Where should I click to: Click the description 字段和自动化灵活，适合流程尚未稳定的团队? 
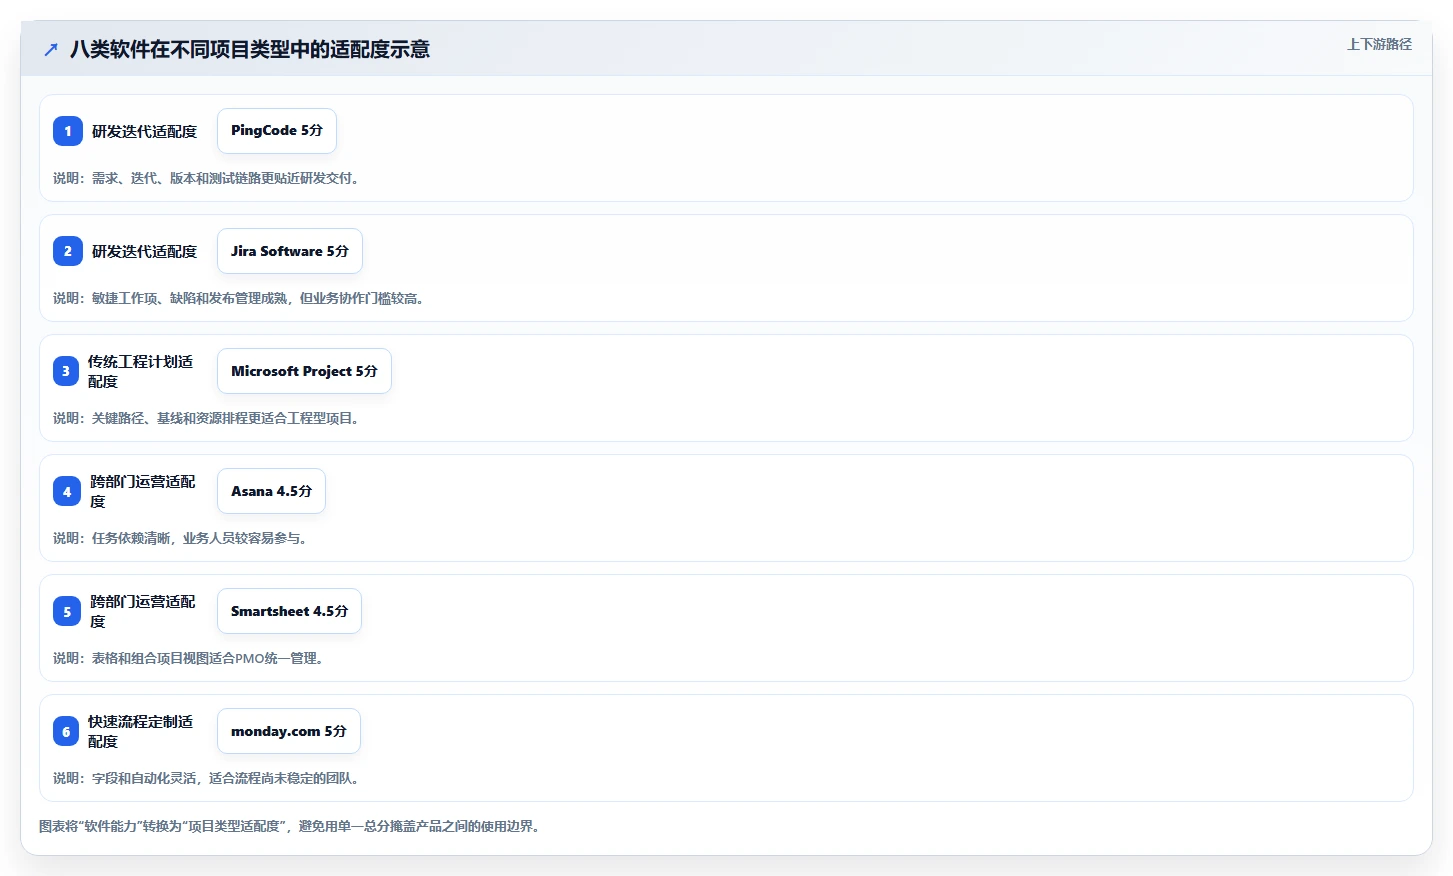tap(206, 778)
